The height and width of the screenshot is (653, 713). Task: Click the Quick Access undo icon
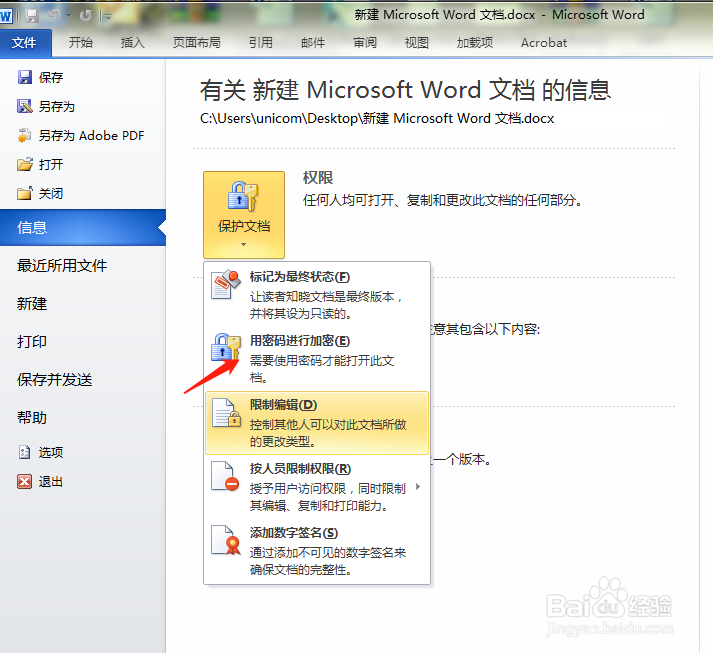54,16
